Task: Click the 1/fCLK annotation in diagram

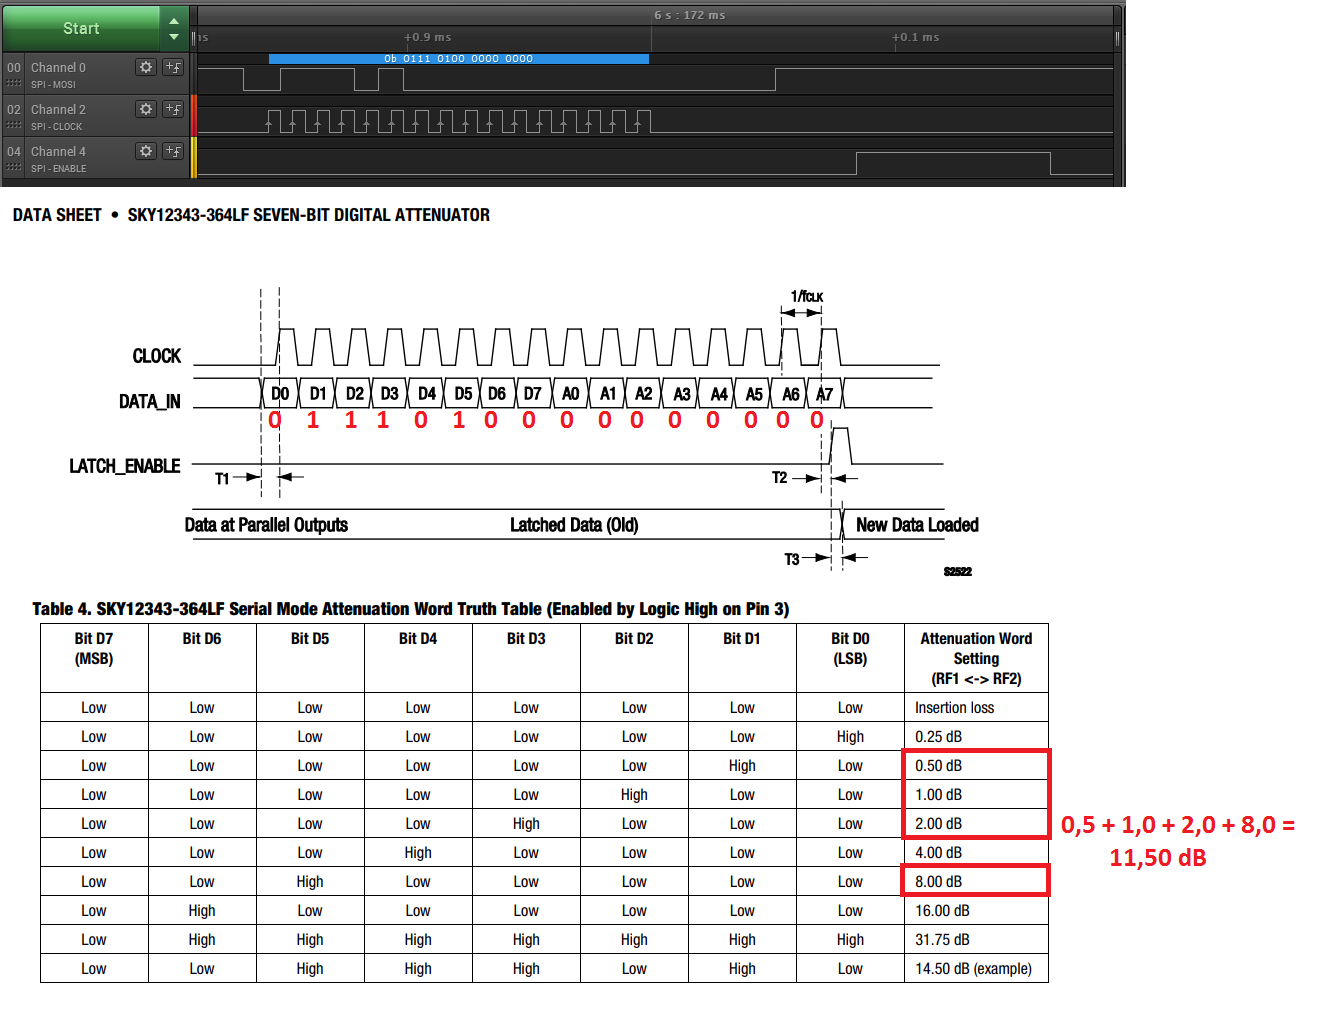Action: 806,296
